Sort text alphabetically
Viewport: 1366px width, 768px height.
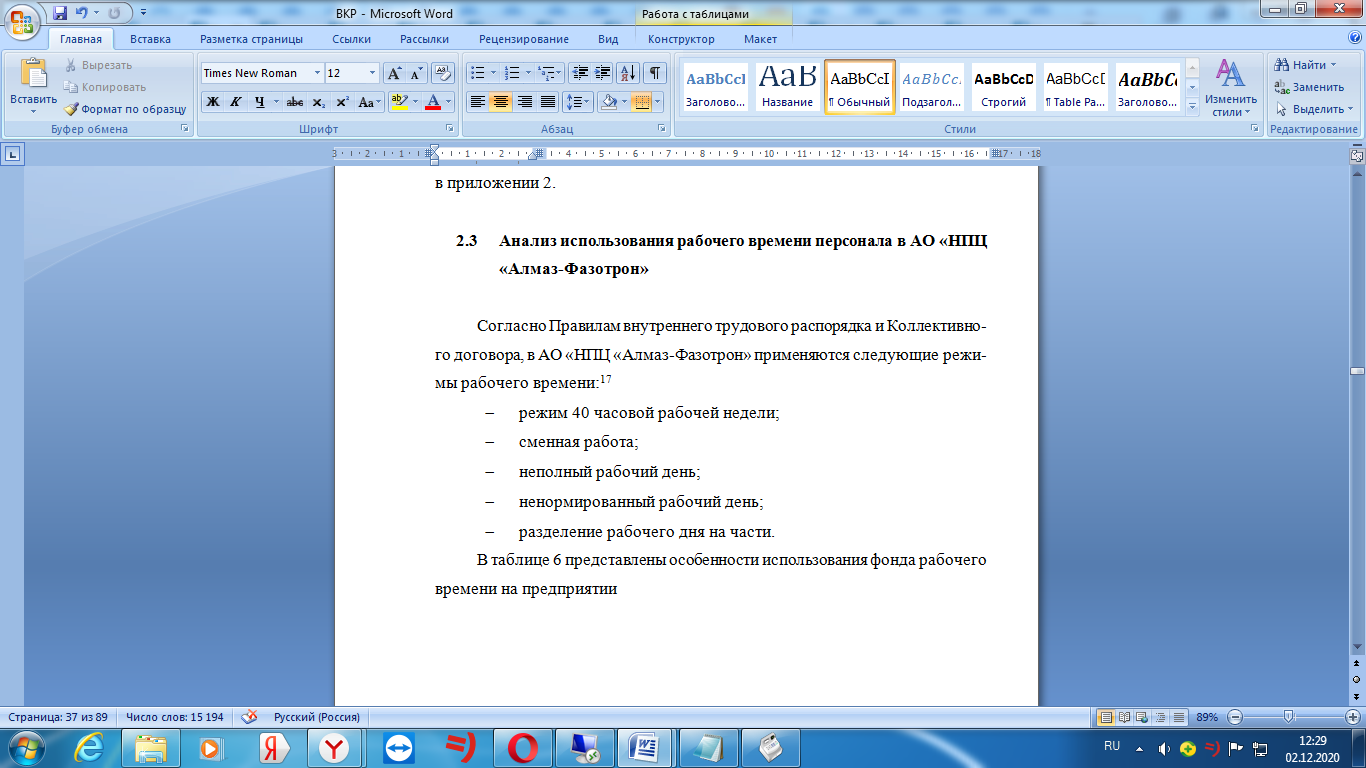coord(629,73)
